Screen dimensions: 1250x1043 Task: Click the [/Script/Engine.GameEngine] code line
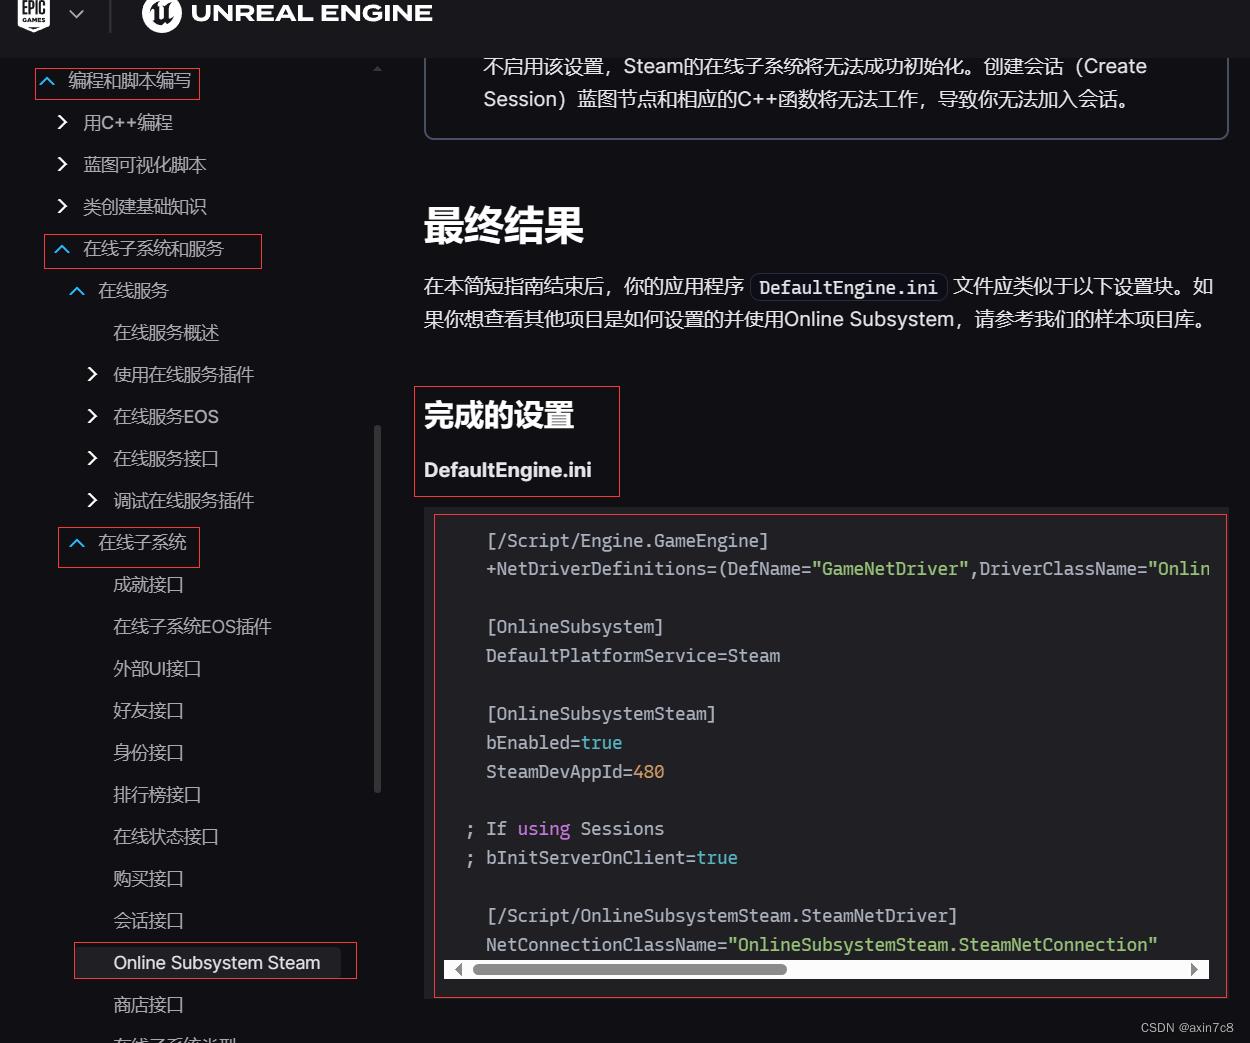[x=627, y=541]
